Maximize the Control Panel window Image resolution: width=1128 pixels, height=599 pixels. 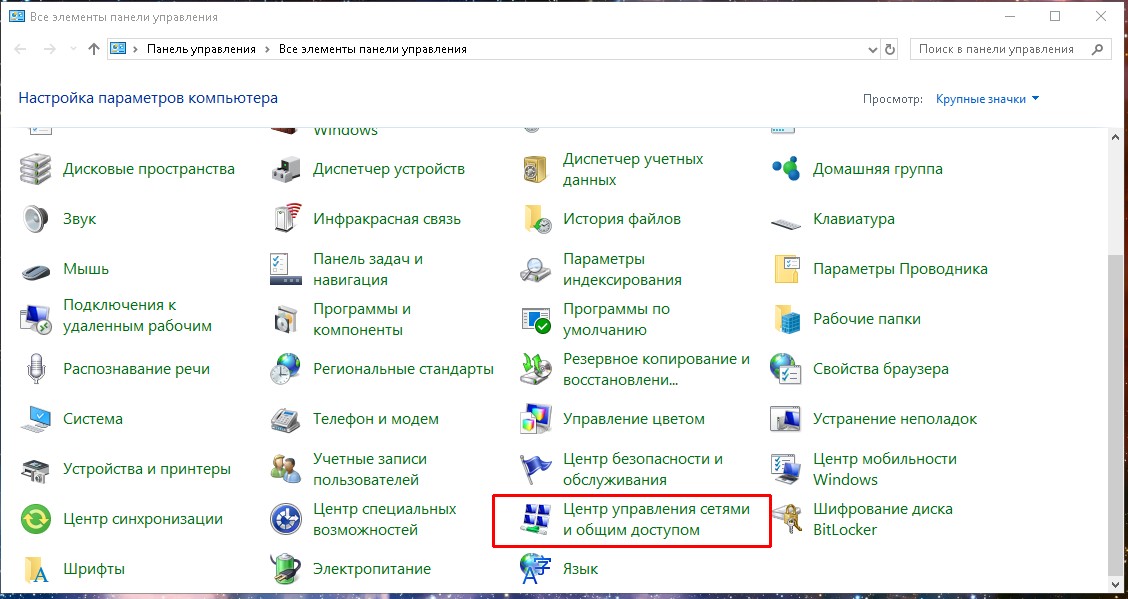[x=1055, y=17]
